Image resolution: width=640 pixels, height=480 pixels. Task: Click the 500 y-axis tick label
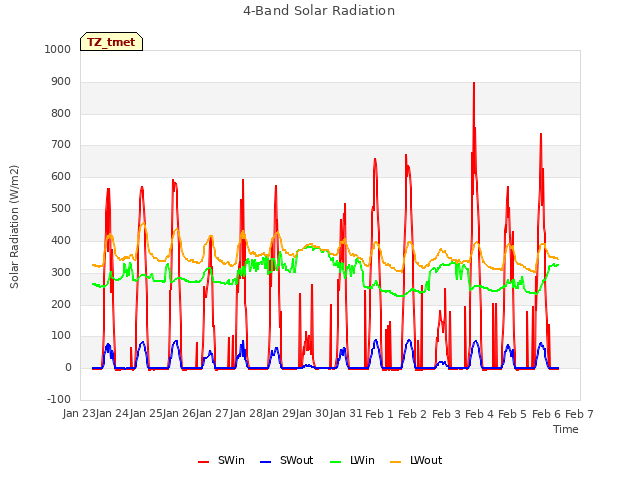[61, 209]
